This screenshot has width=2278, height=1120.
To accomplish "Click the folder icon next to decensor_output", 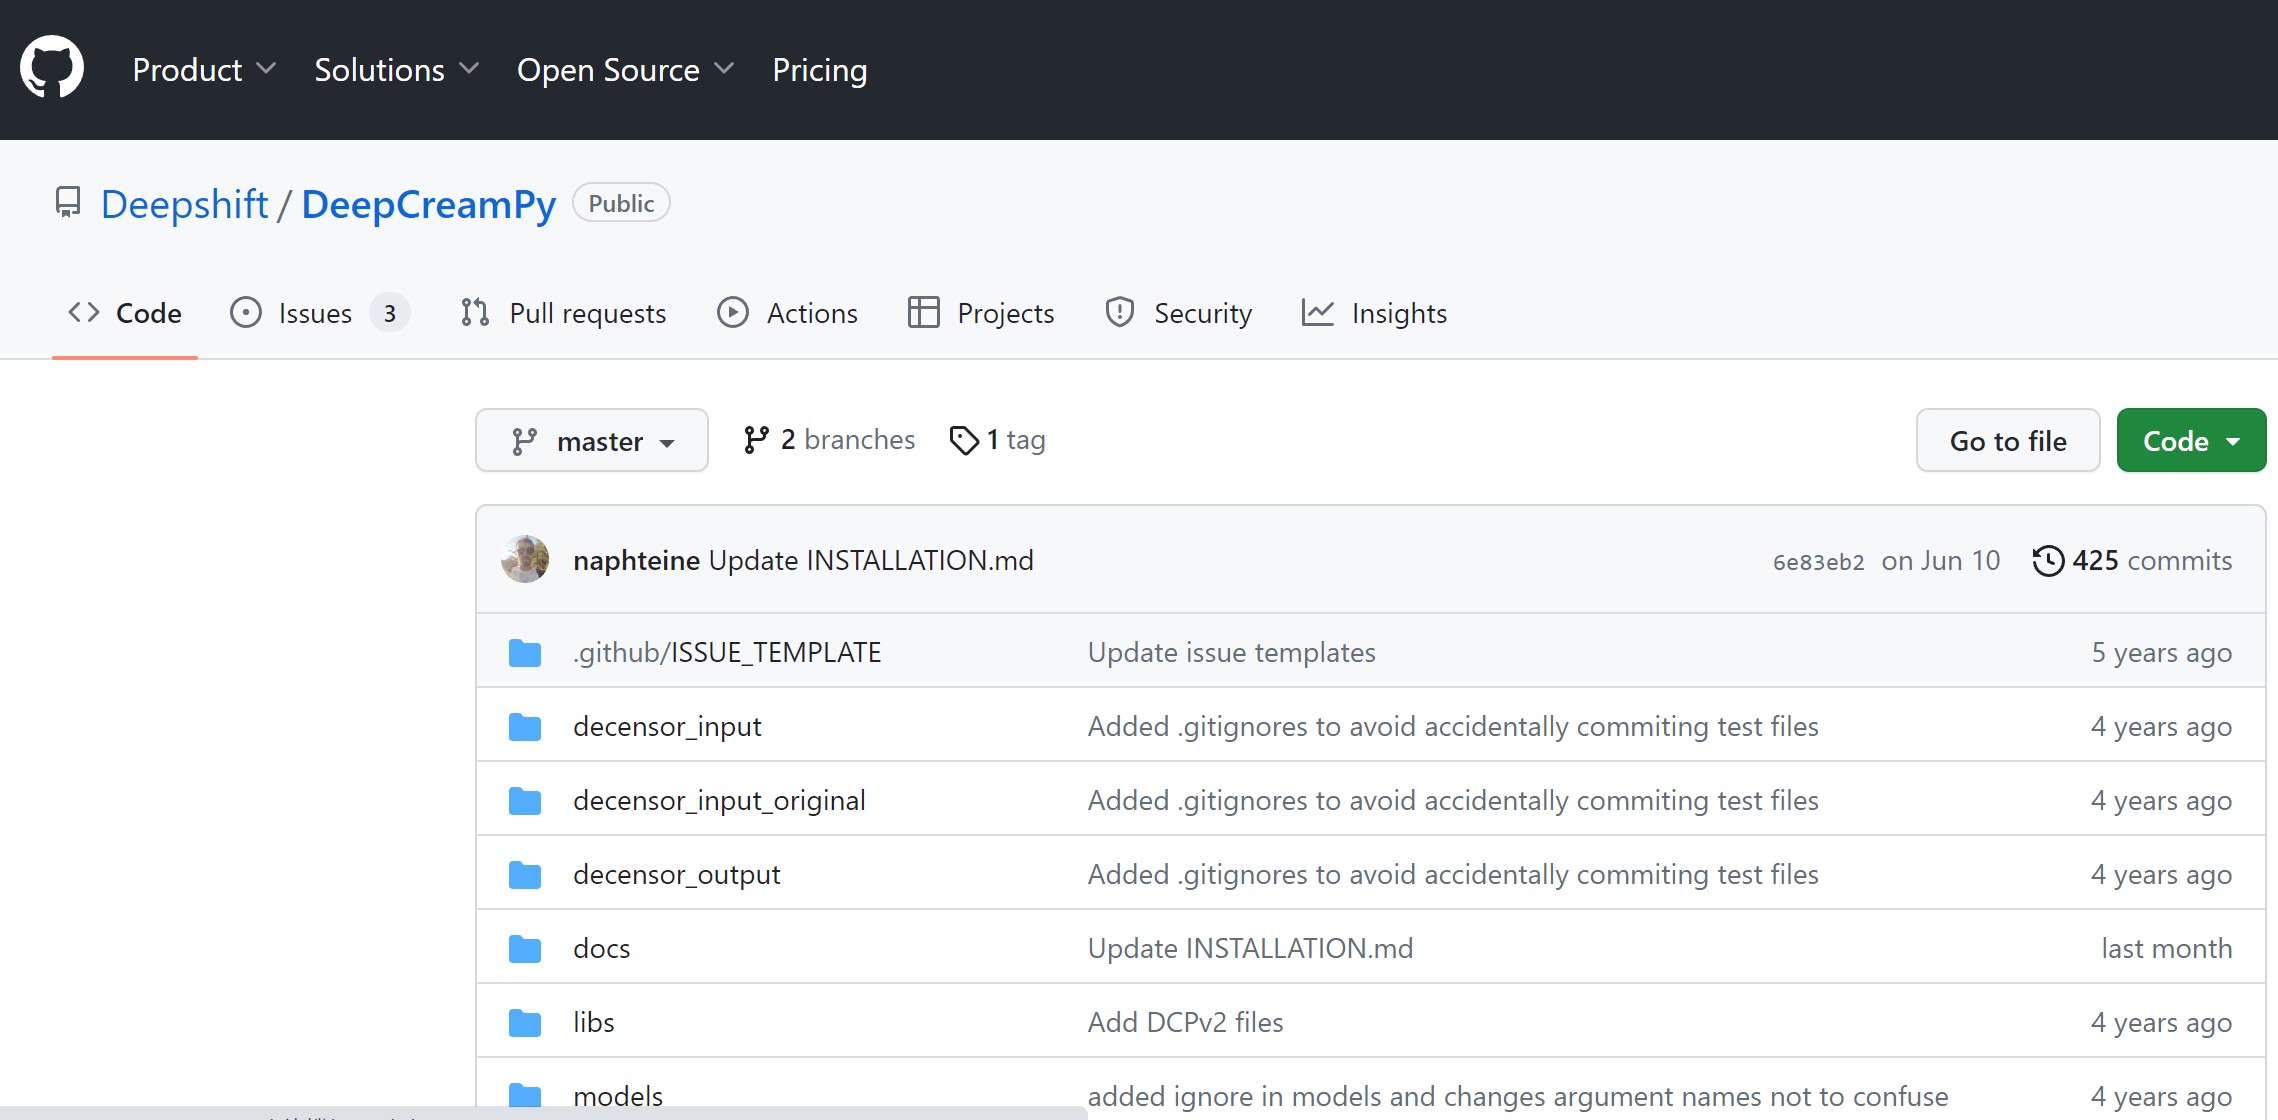I will pyautogui.click(x=525, y=875).
